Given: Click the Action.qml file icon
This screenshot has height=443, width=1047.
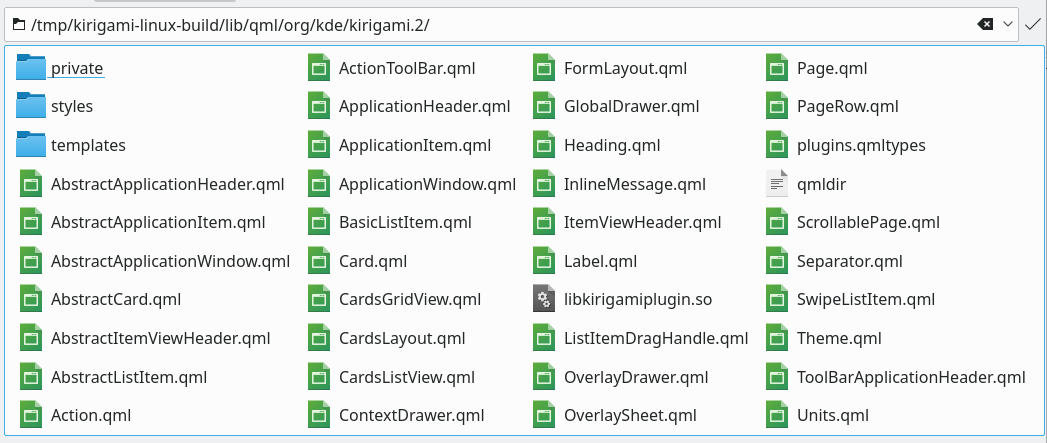Looking at the screenshot, I should [31, 415].
